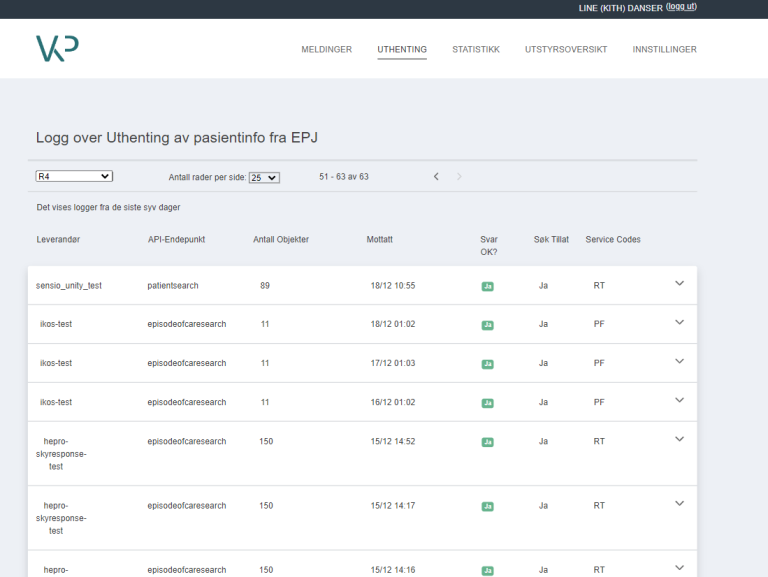The image size is (768, 577).
Task: Open the rows per page dropdown
Action: tap(264, 177)
